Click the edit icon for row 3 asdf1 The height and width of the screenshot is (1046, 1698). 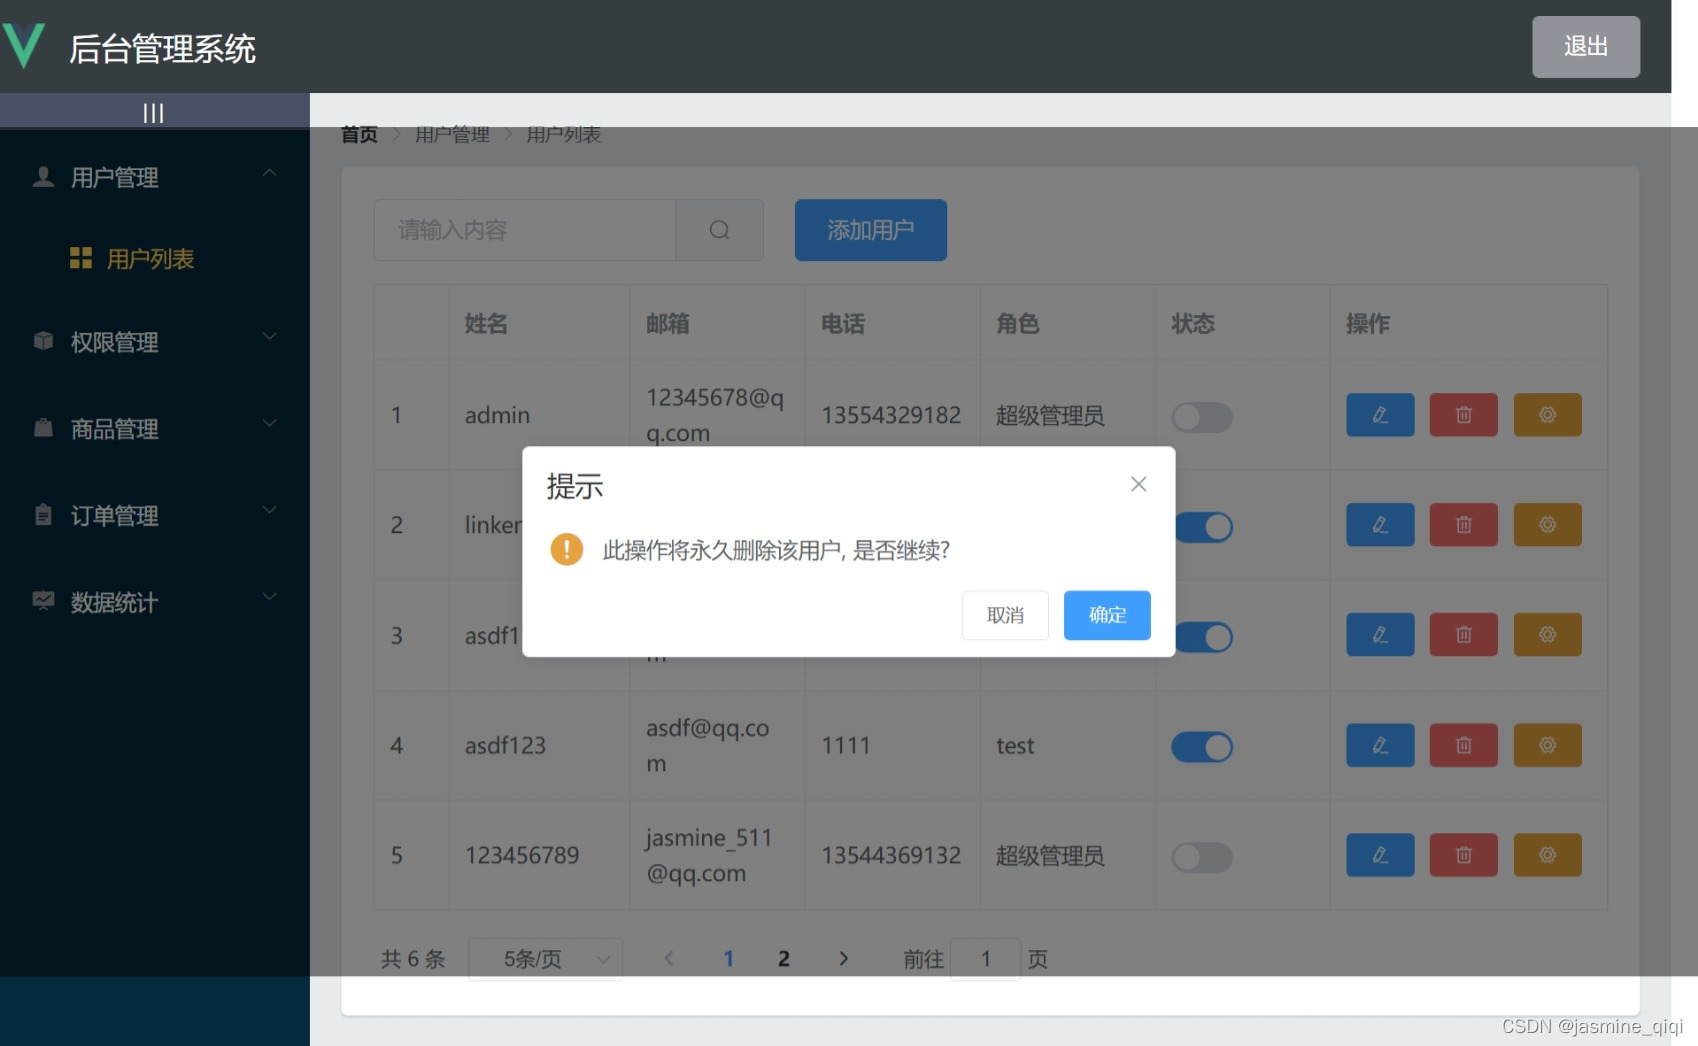coord(1380,635)
